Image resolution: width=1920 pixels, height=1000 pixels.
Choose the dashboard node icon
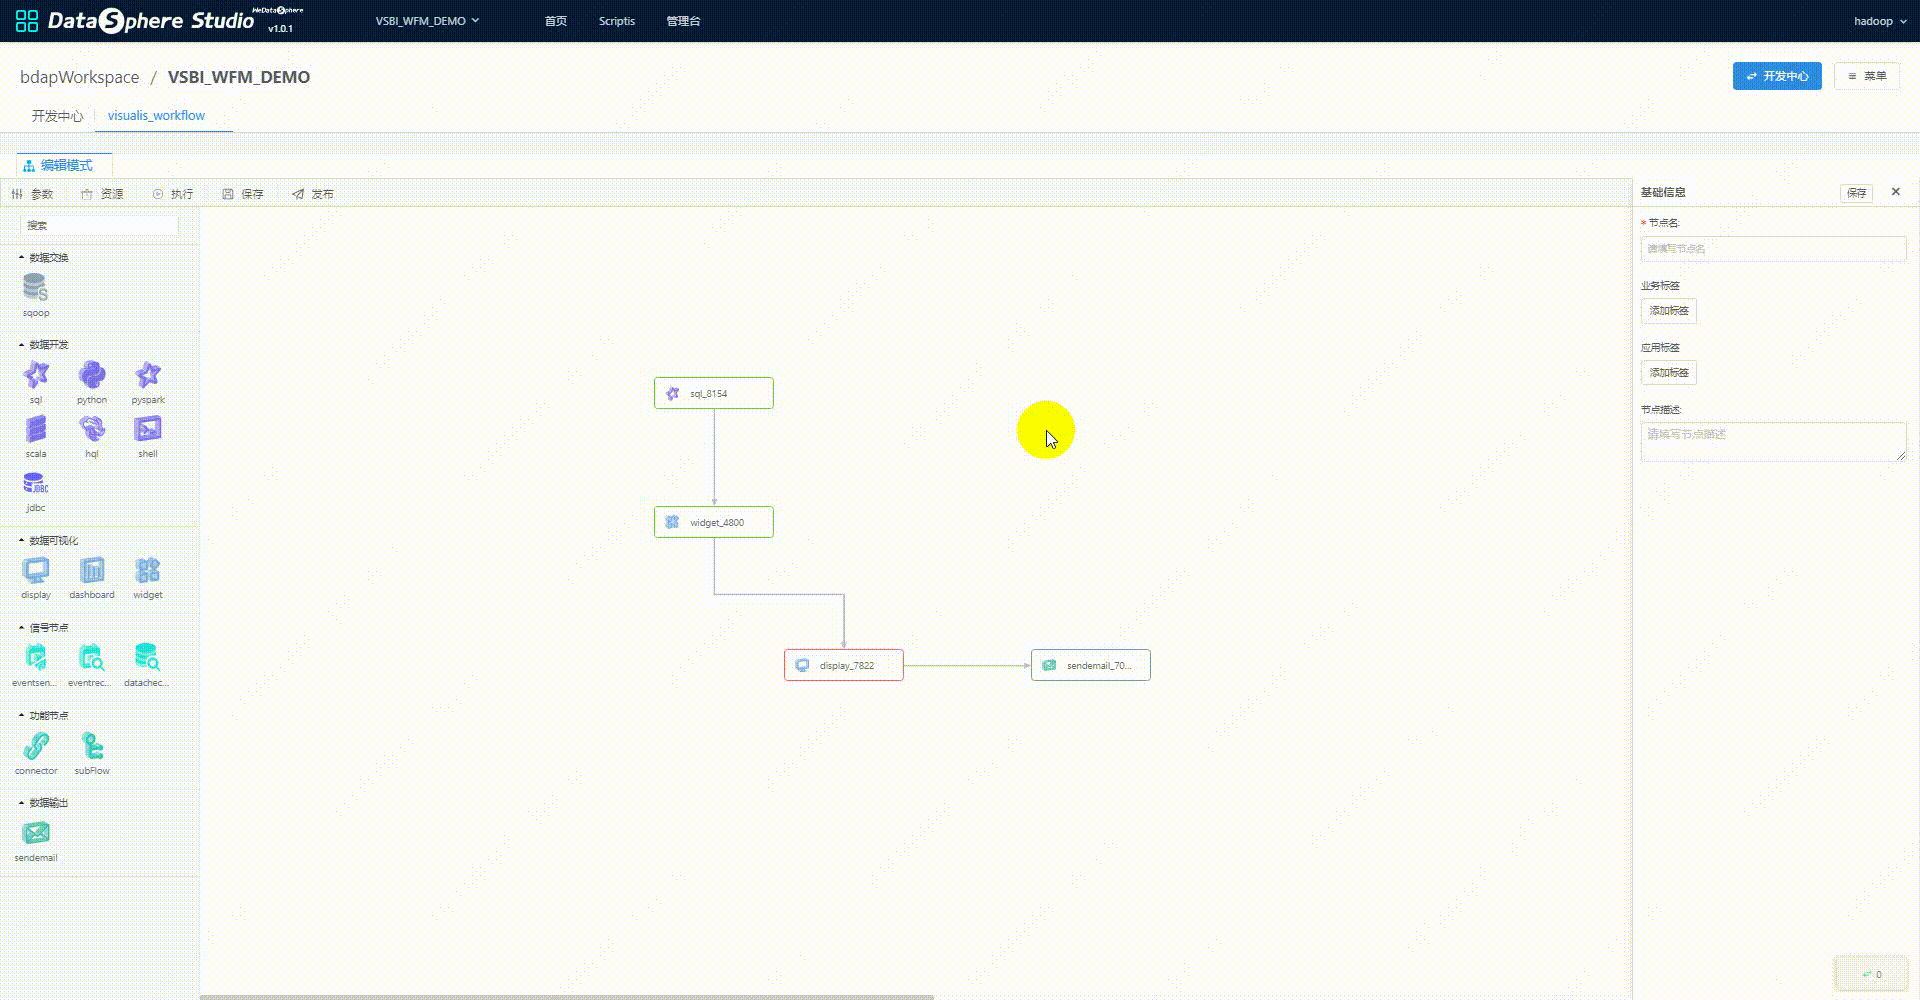tap(92, 571)
